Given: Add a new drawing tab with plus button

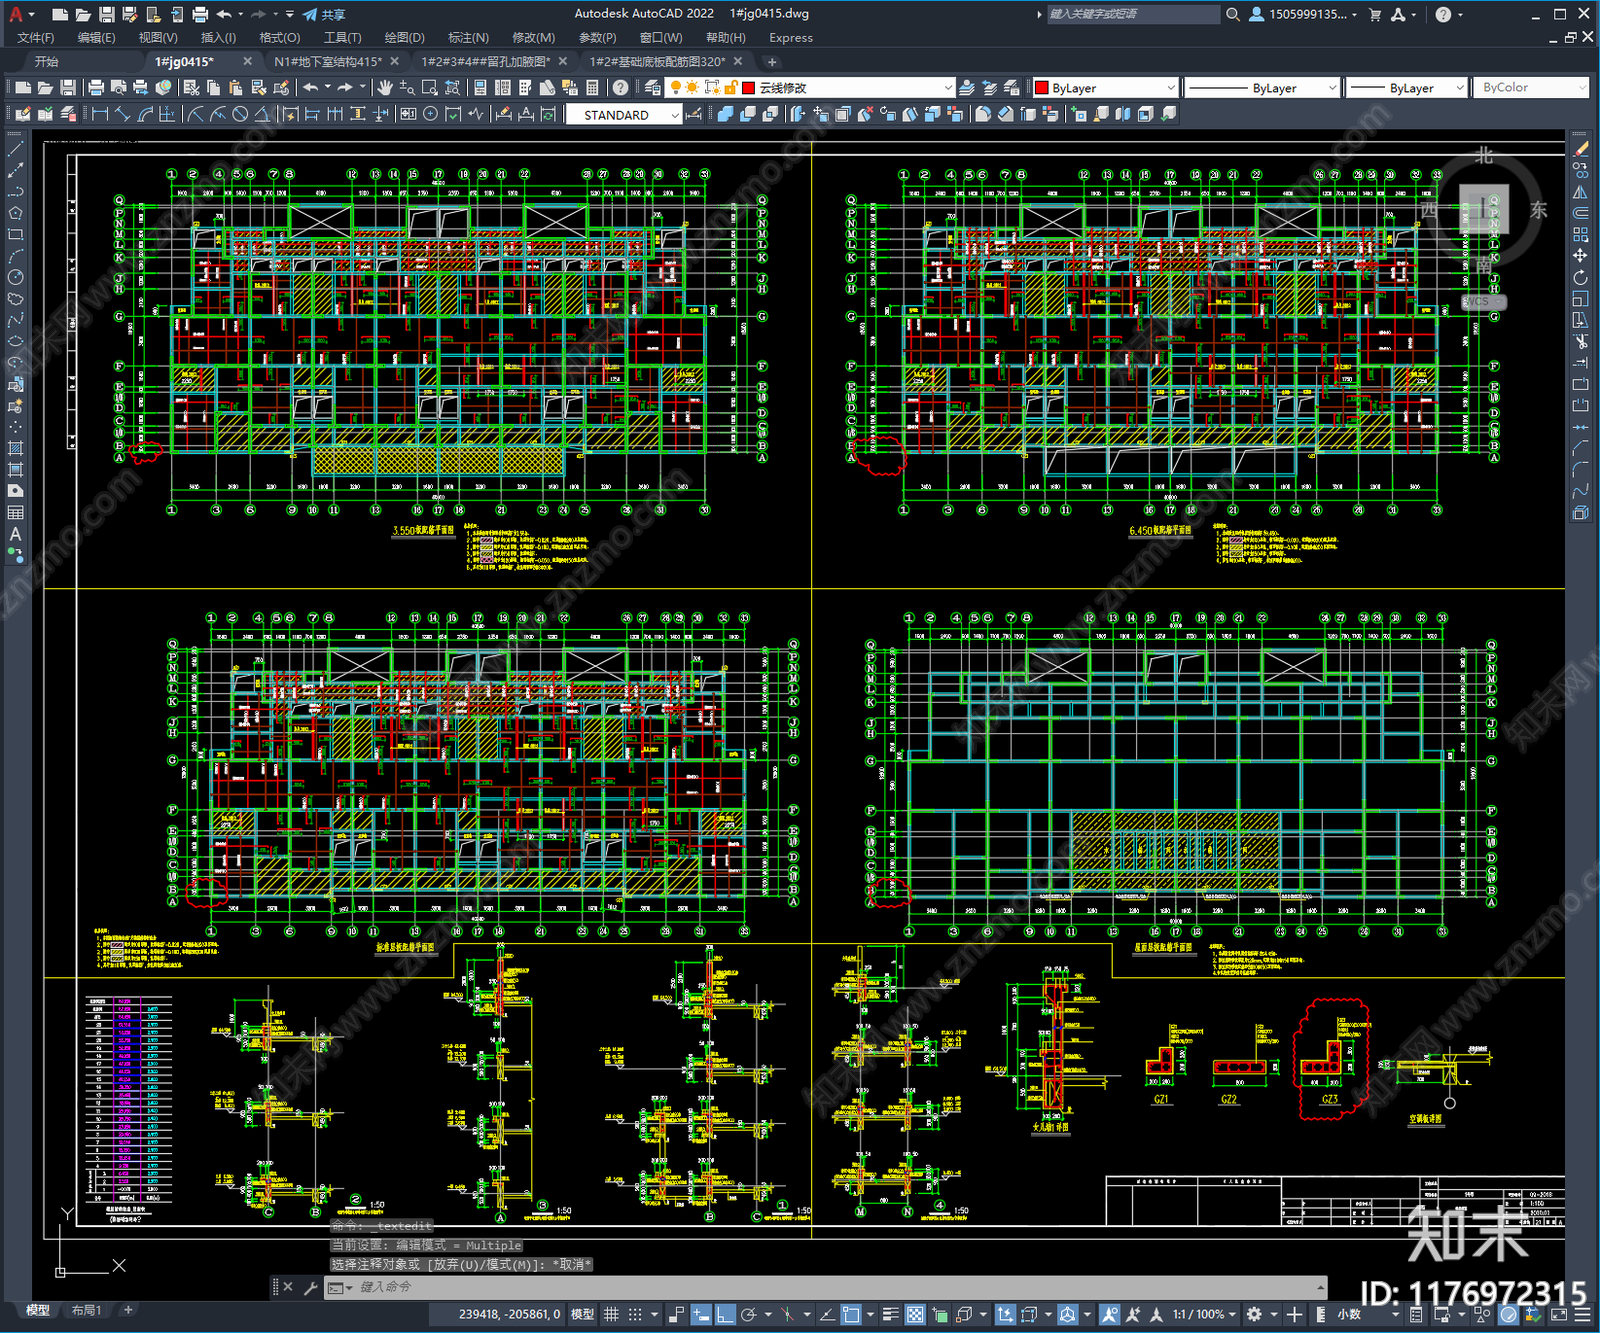Looking at the screenshot, I should tap(772, 62).
